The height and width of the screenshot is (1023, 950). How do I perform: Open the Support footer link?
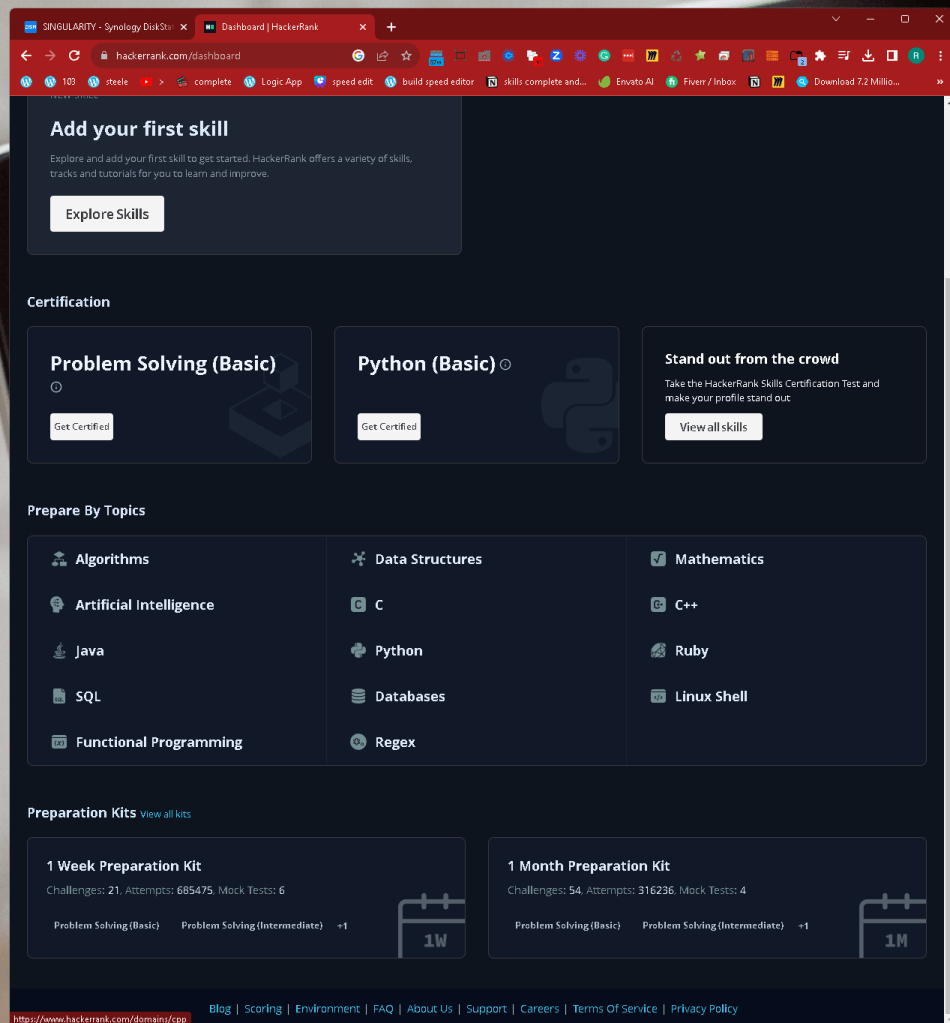tap(486, 1009)
